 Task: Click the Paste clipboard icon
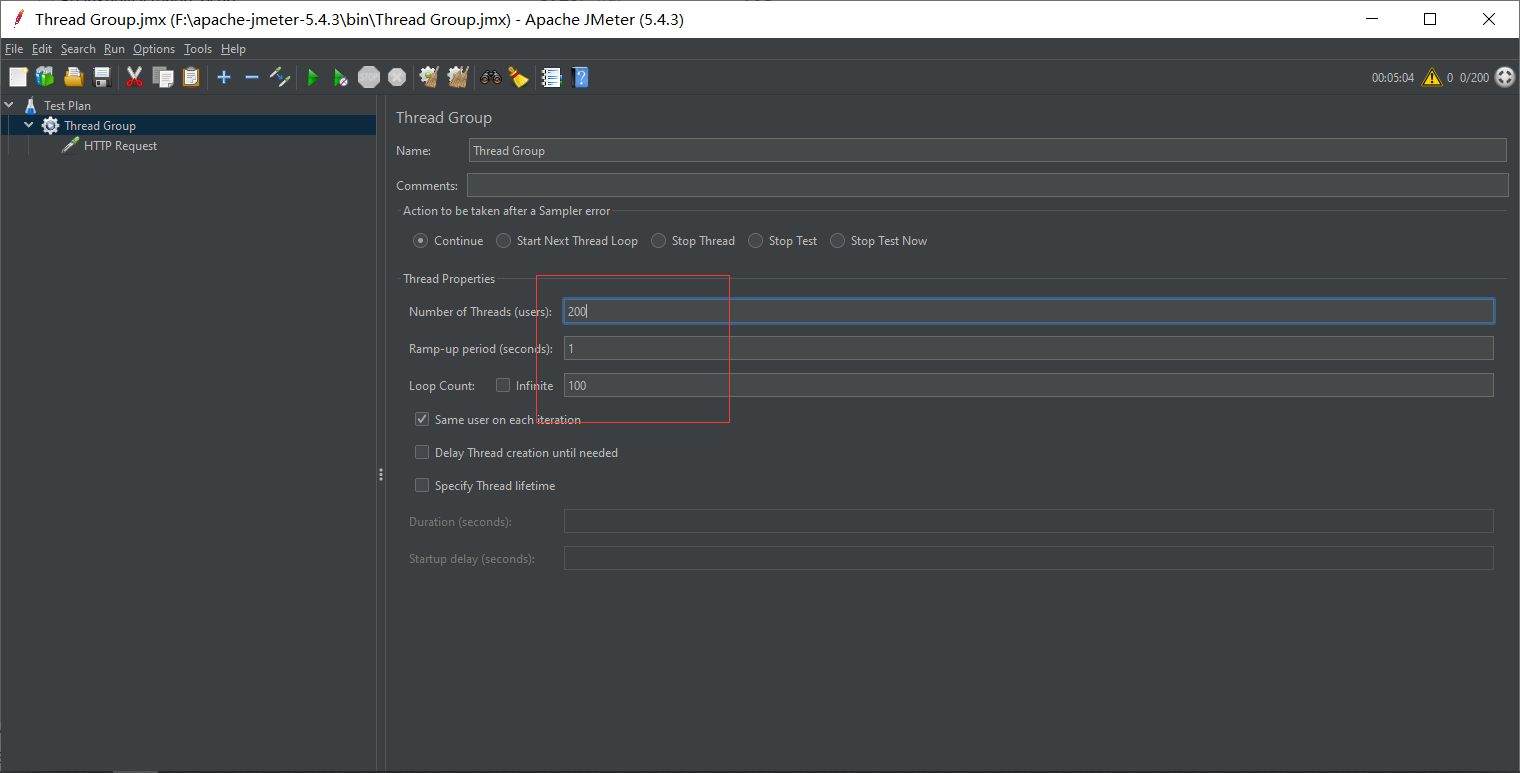pos(191,77)
